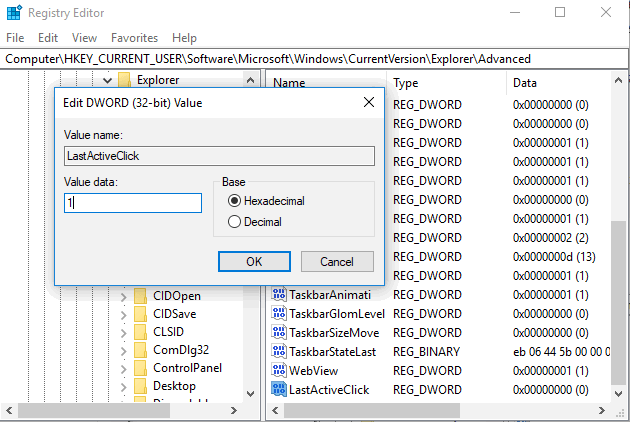Screen dimensions: 630x422
Task: Select the Explorer key label in tree
Action: (x=158, y=80)
